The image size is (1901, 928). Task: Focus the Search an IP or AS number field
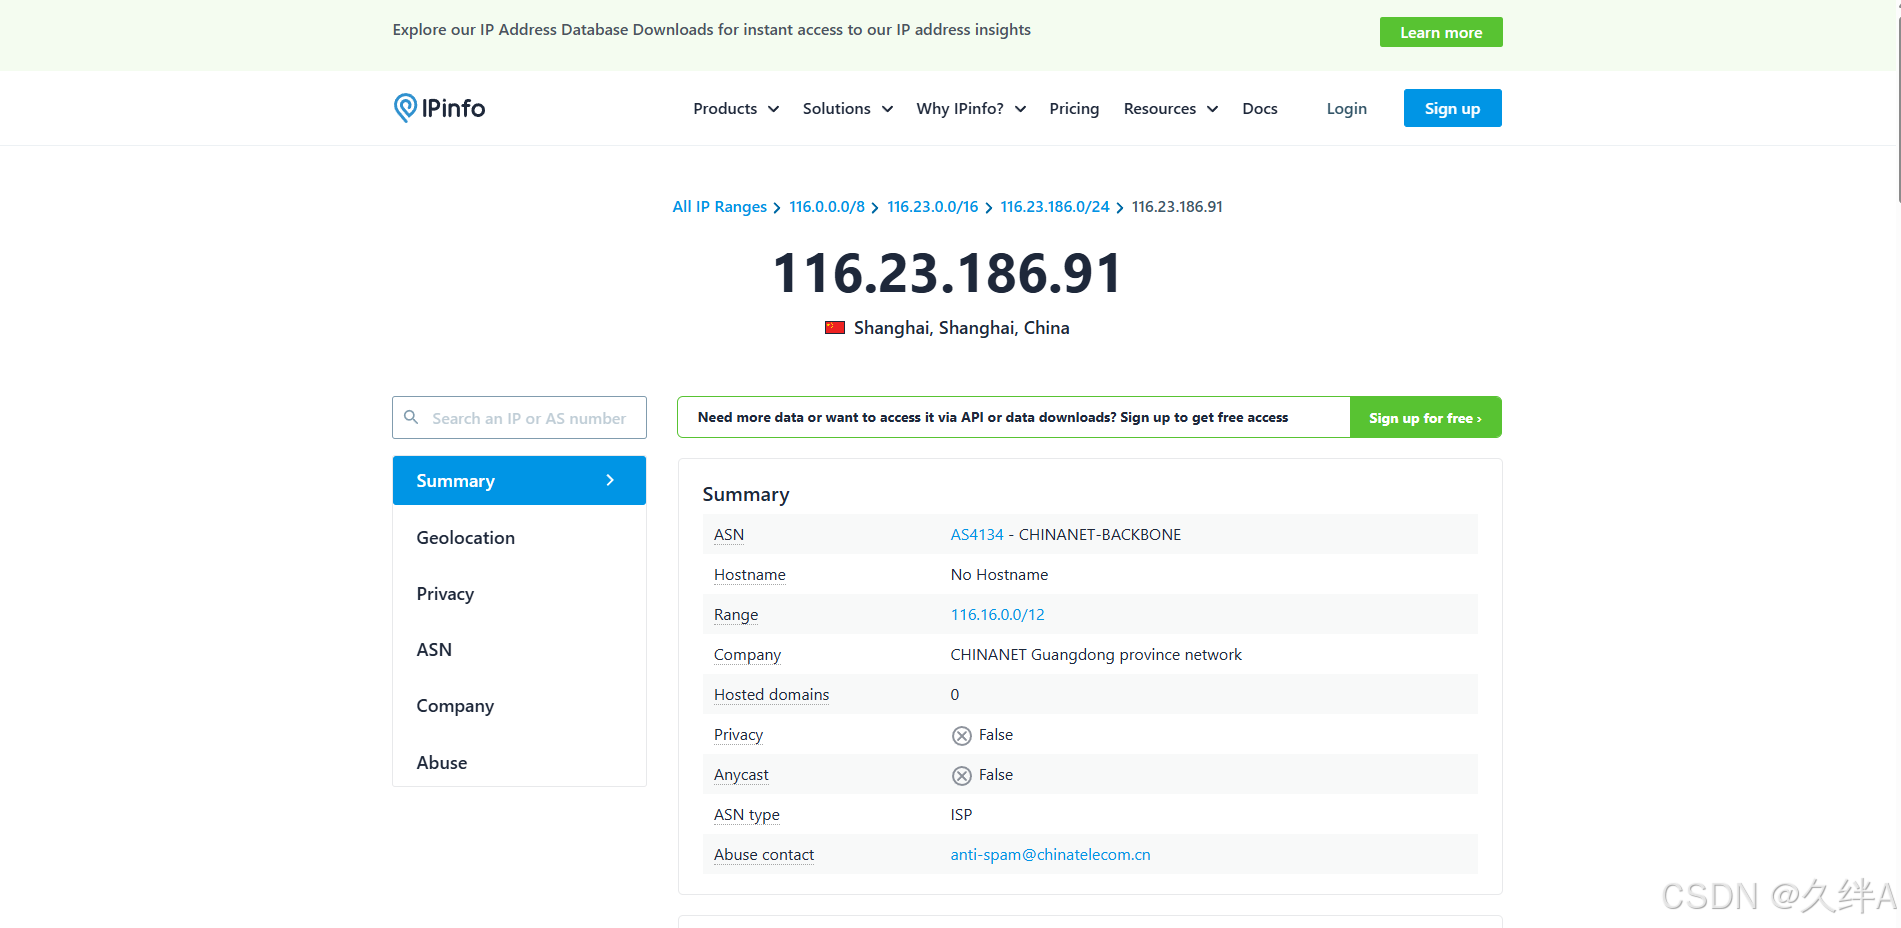click(520, 417)
